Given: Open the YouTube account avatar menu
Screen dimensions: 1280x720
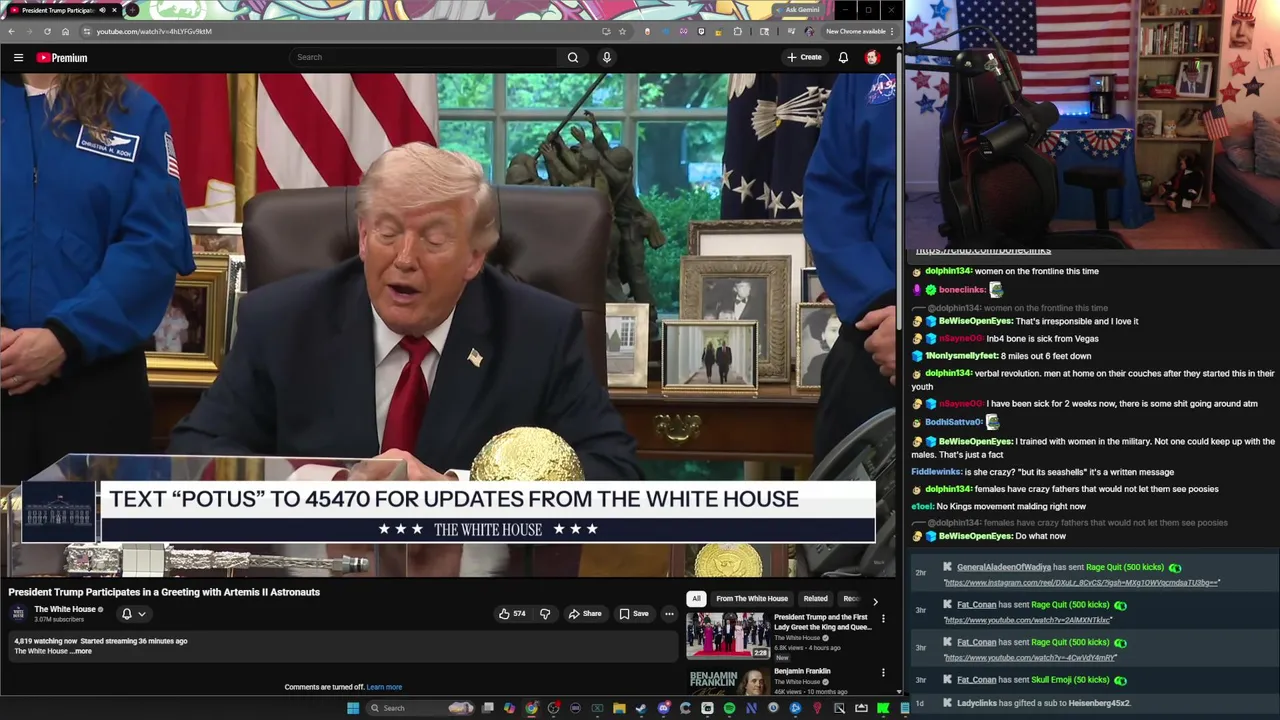Looking at the screenshot, I should pyautogui.click(x=872, y=58).
